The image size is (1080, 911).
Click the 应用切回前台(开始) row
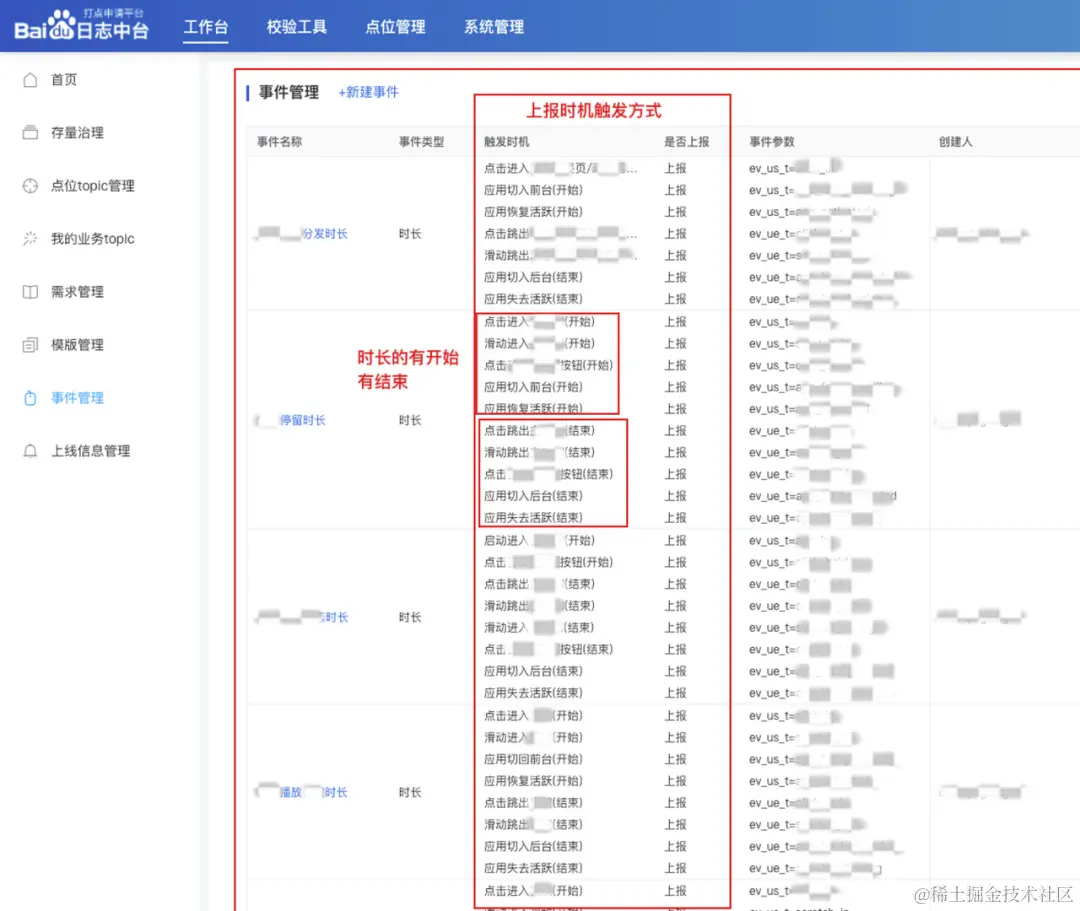coord(533,759)
